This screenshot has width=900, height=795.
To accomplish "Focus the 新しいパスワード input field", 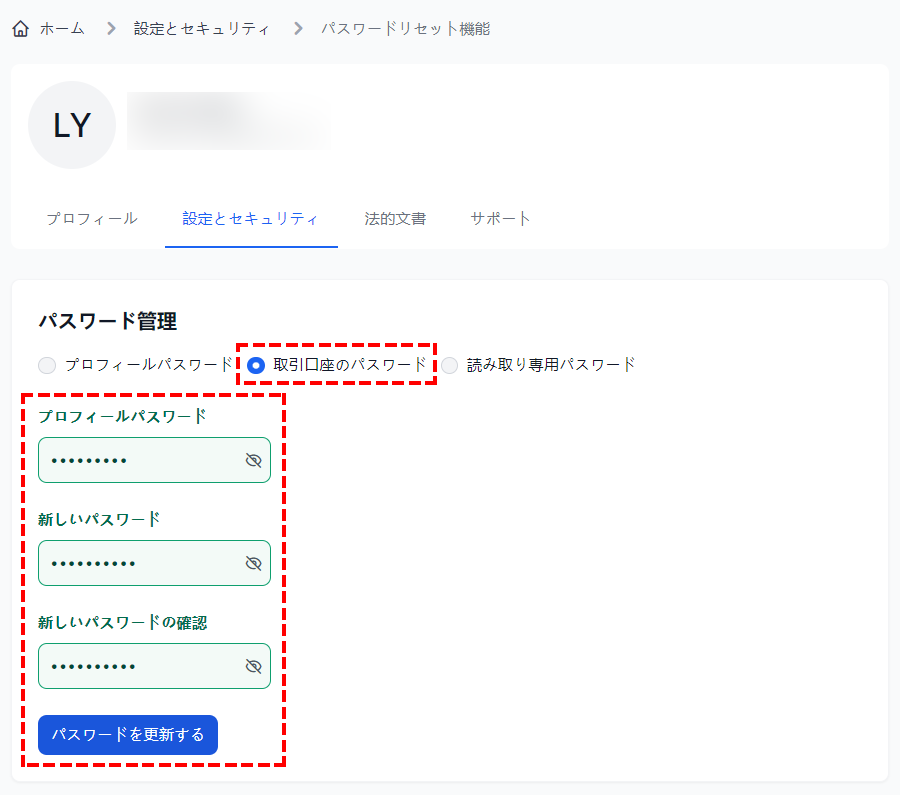I will click(154, 563).
